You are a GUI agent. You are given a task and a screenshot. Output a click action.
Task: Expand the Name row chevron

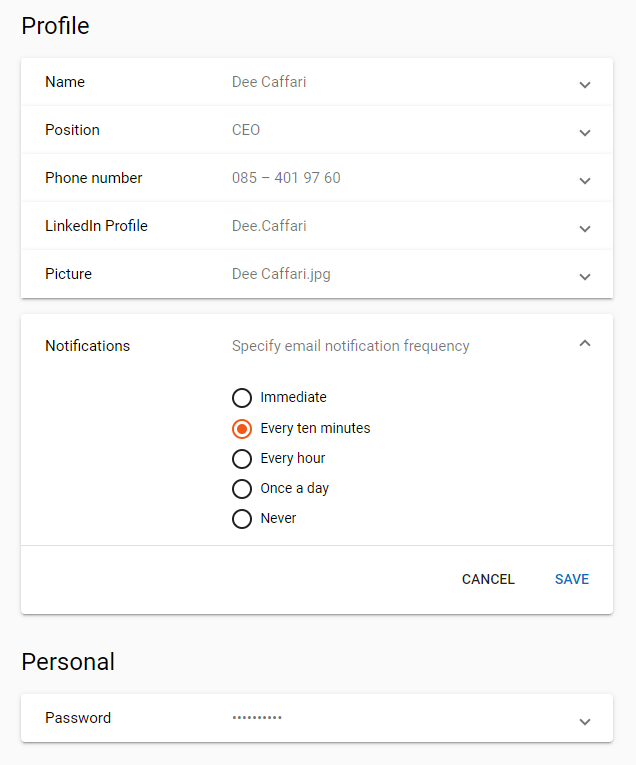pos(585,85)
